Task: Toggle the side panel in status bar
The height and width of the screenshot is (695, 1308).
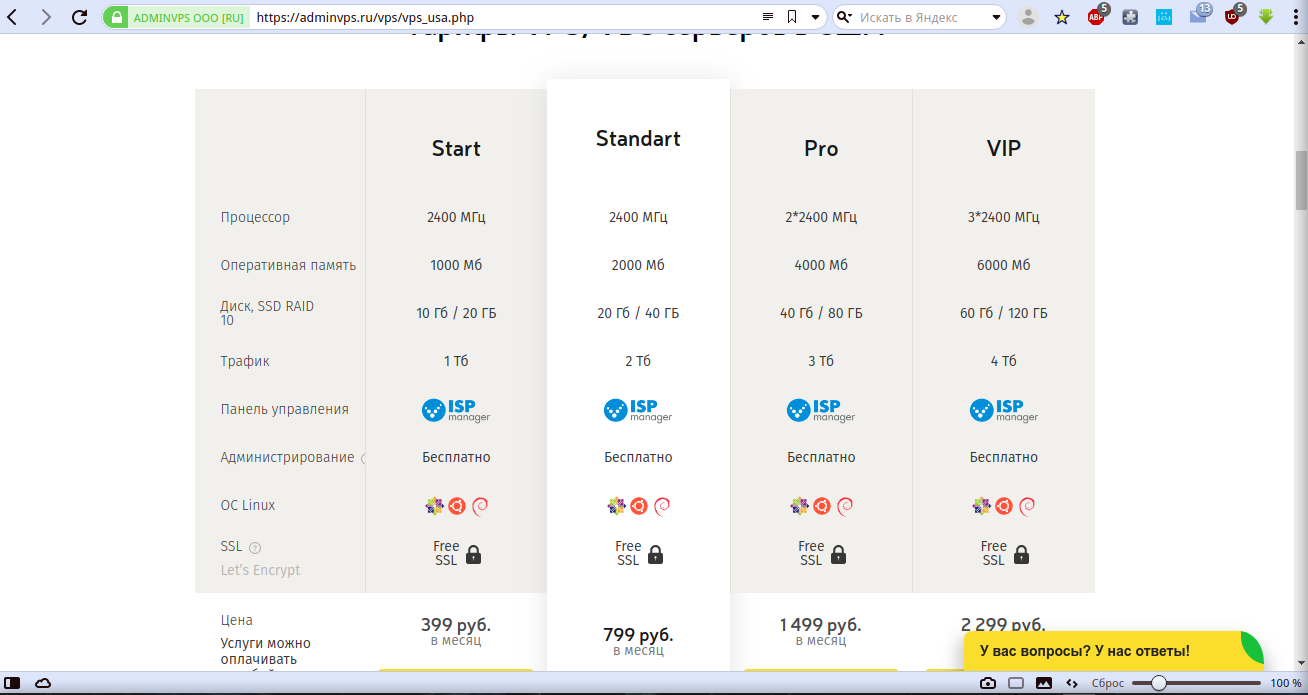Action: (14, 683)
